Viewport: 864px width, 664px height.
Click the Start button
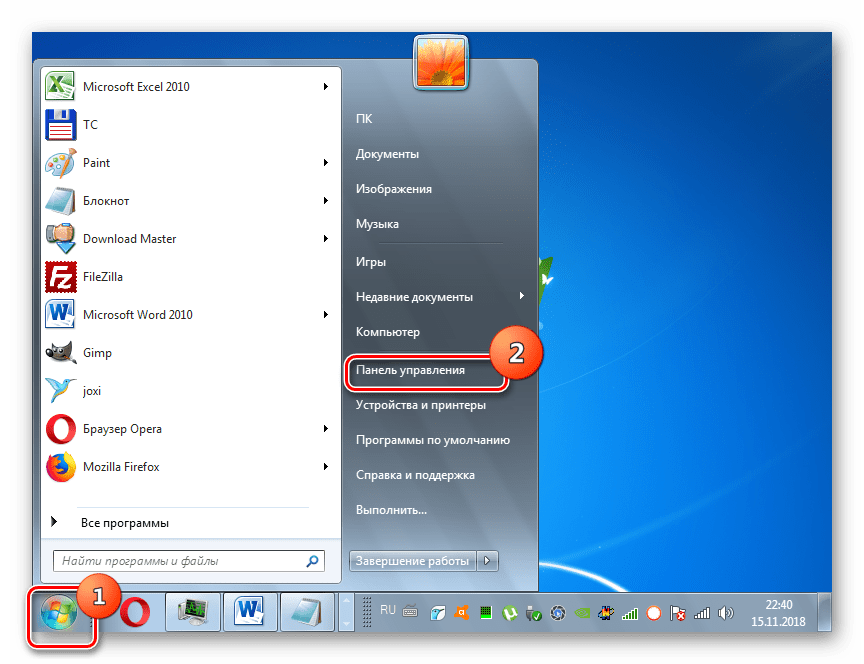click(60, 611)
